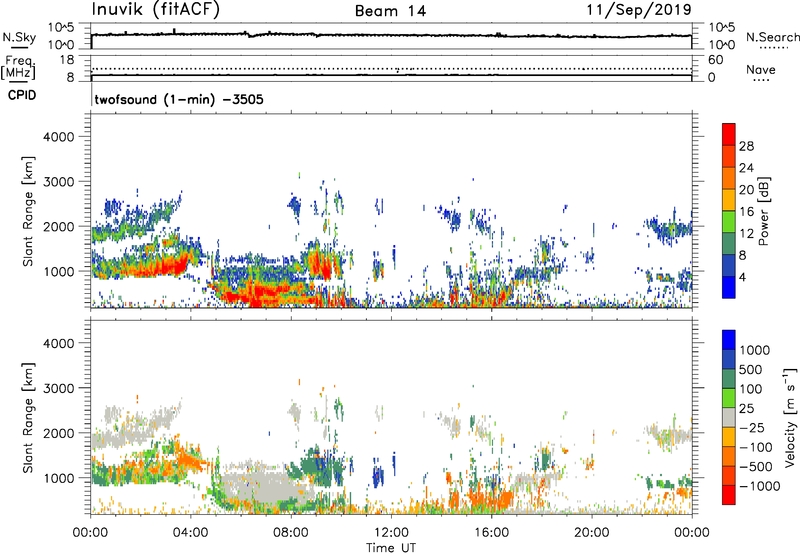Click the 'Power [dB]' colorbar label
This screenshot has height=554, width=800.
[763, 211]
